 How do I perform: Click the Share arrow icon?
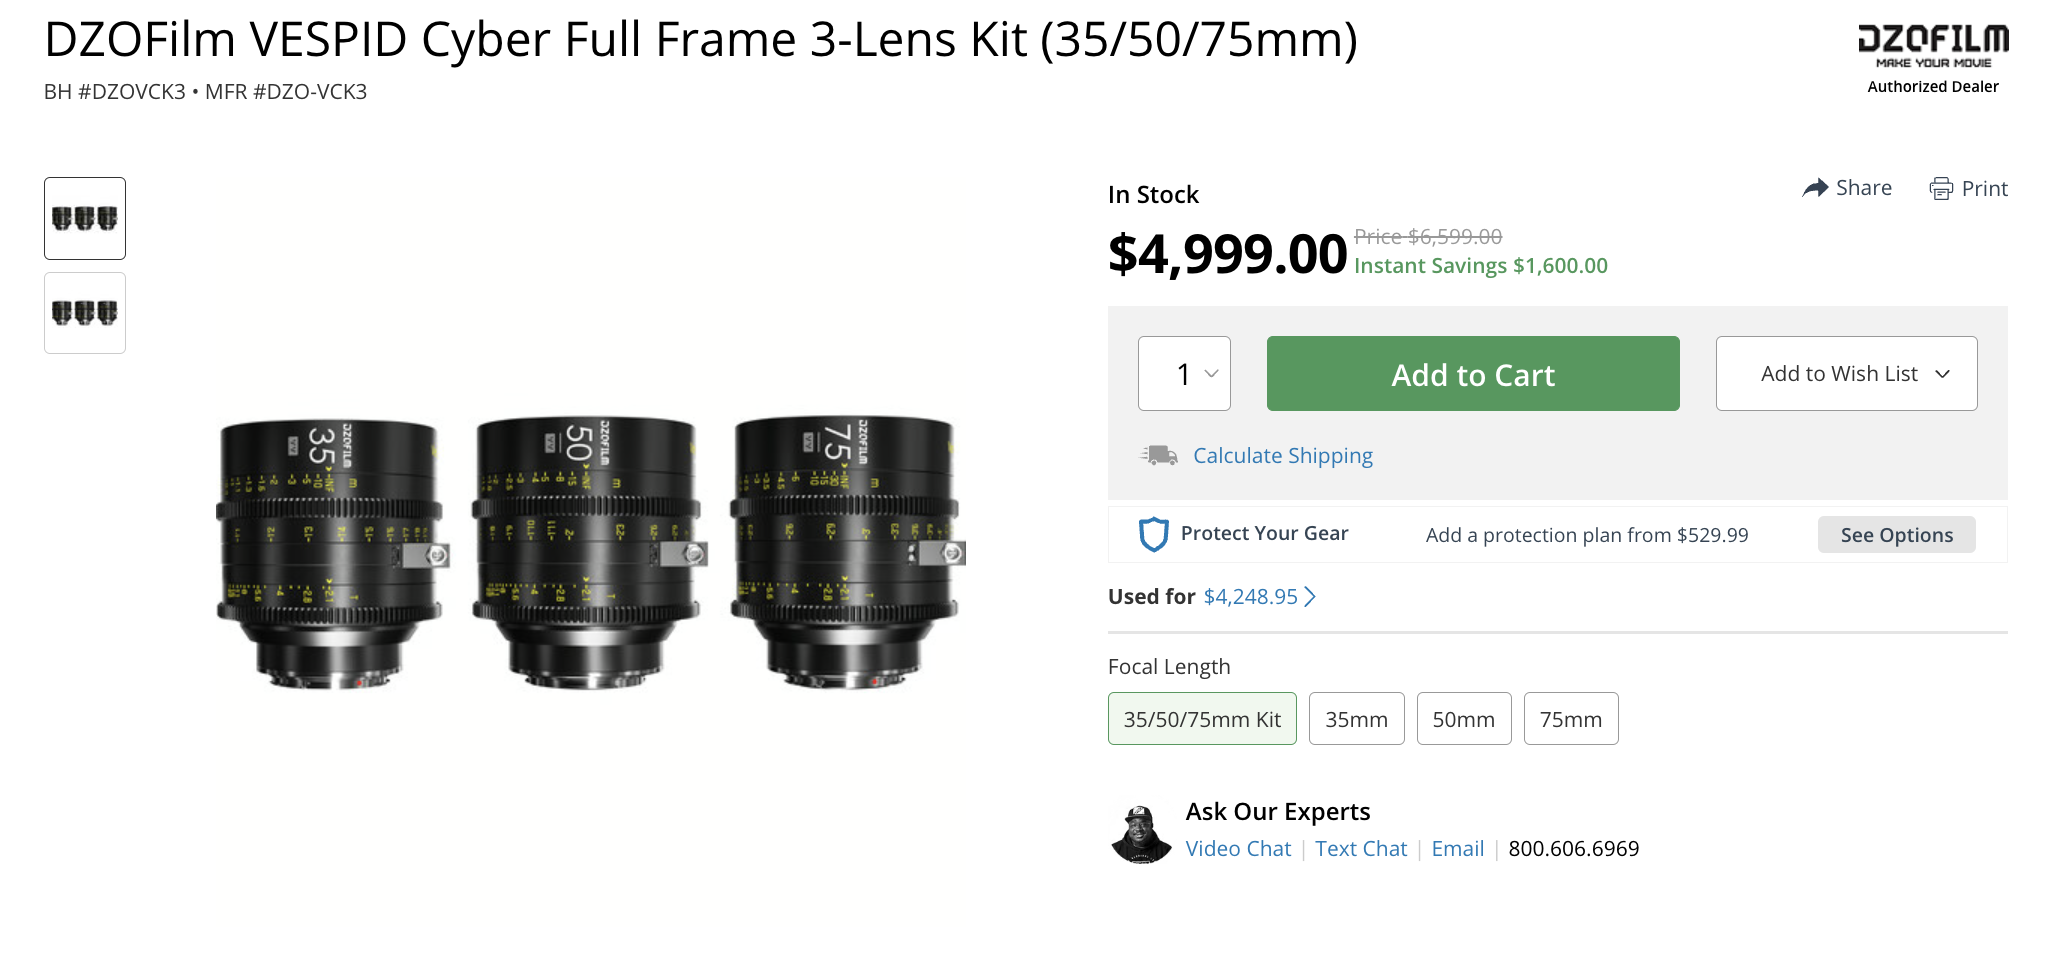(x=1814, y=188)
